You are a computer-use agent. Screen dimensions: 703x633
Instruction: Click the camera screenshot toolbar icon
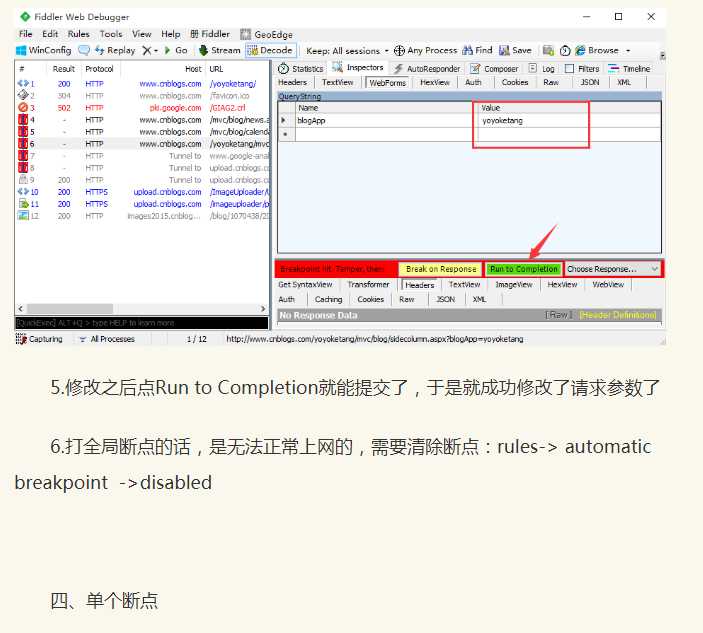click(x=548, y=50)
